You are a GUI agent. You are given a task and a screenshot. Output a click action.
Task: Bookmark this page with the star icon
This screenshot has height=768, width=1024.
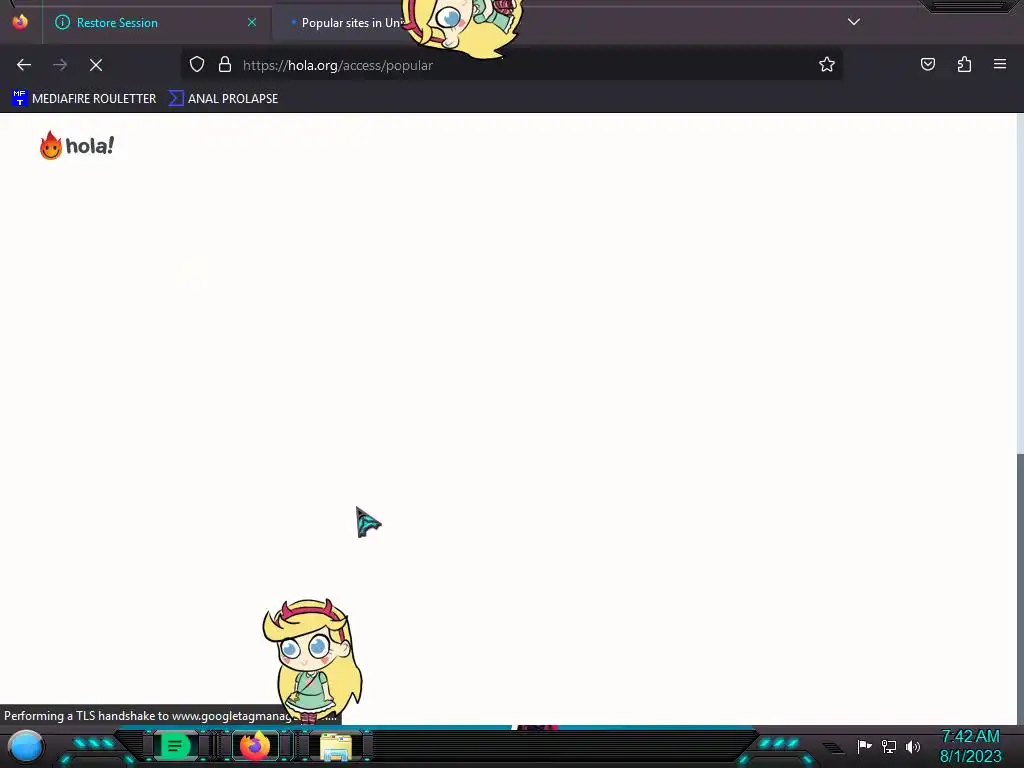[x=827, y=64]
